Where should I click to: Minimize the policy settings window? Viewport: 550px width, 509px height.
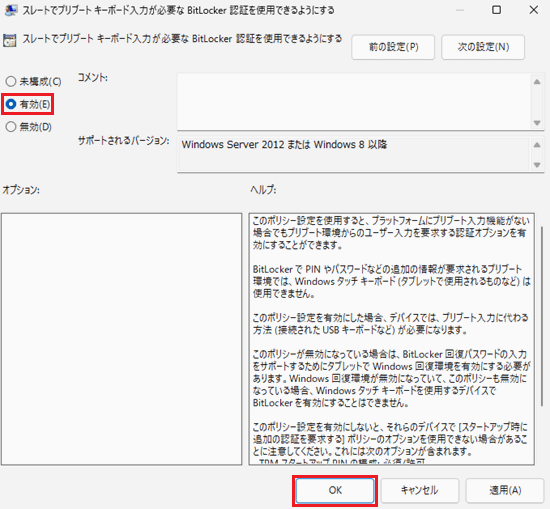[x=460, y=10]
